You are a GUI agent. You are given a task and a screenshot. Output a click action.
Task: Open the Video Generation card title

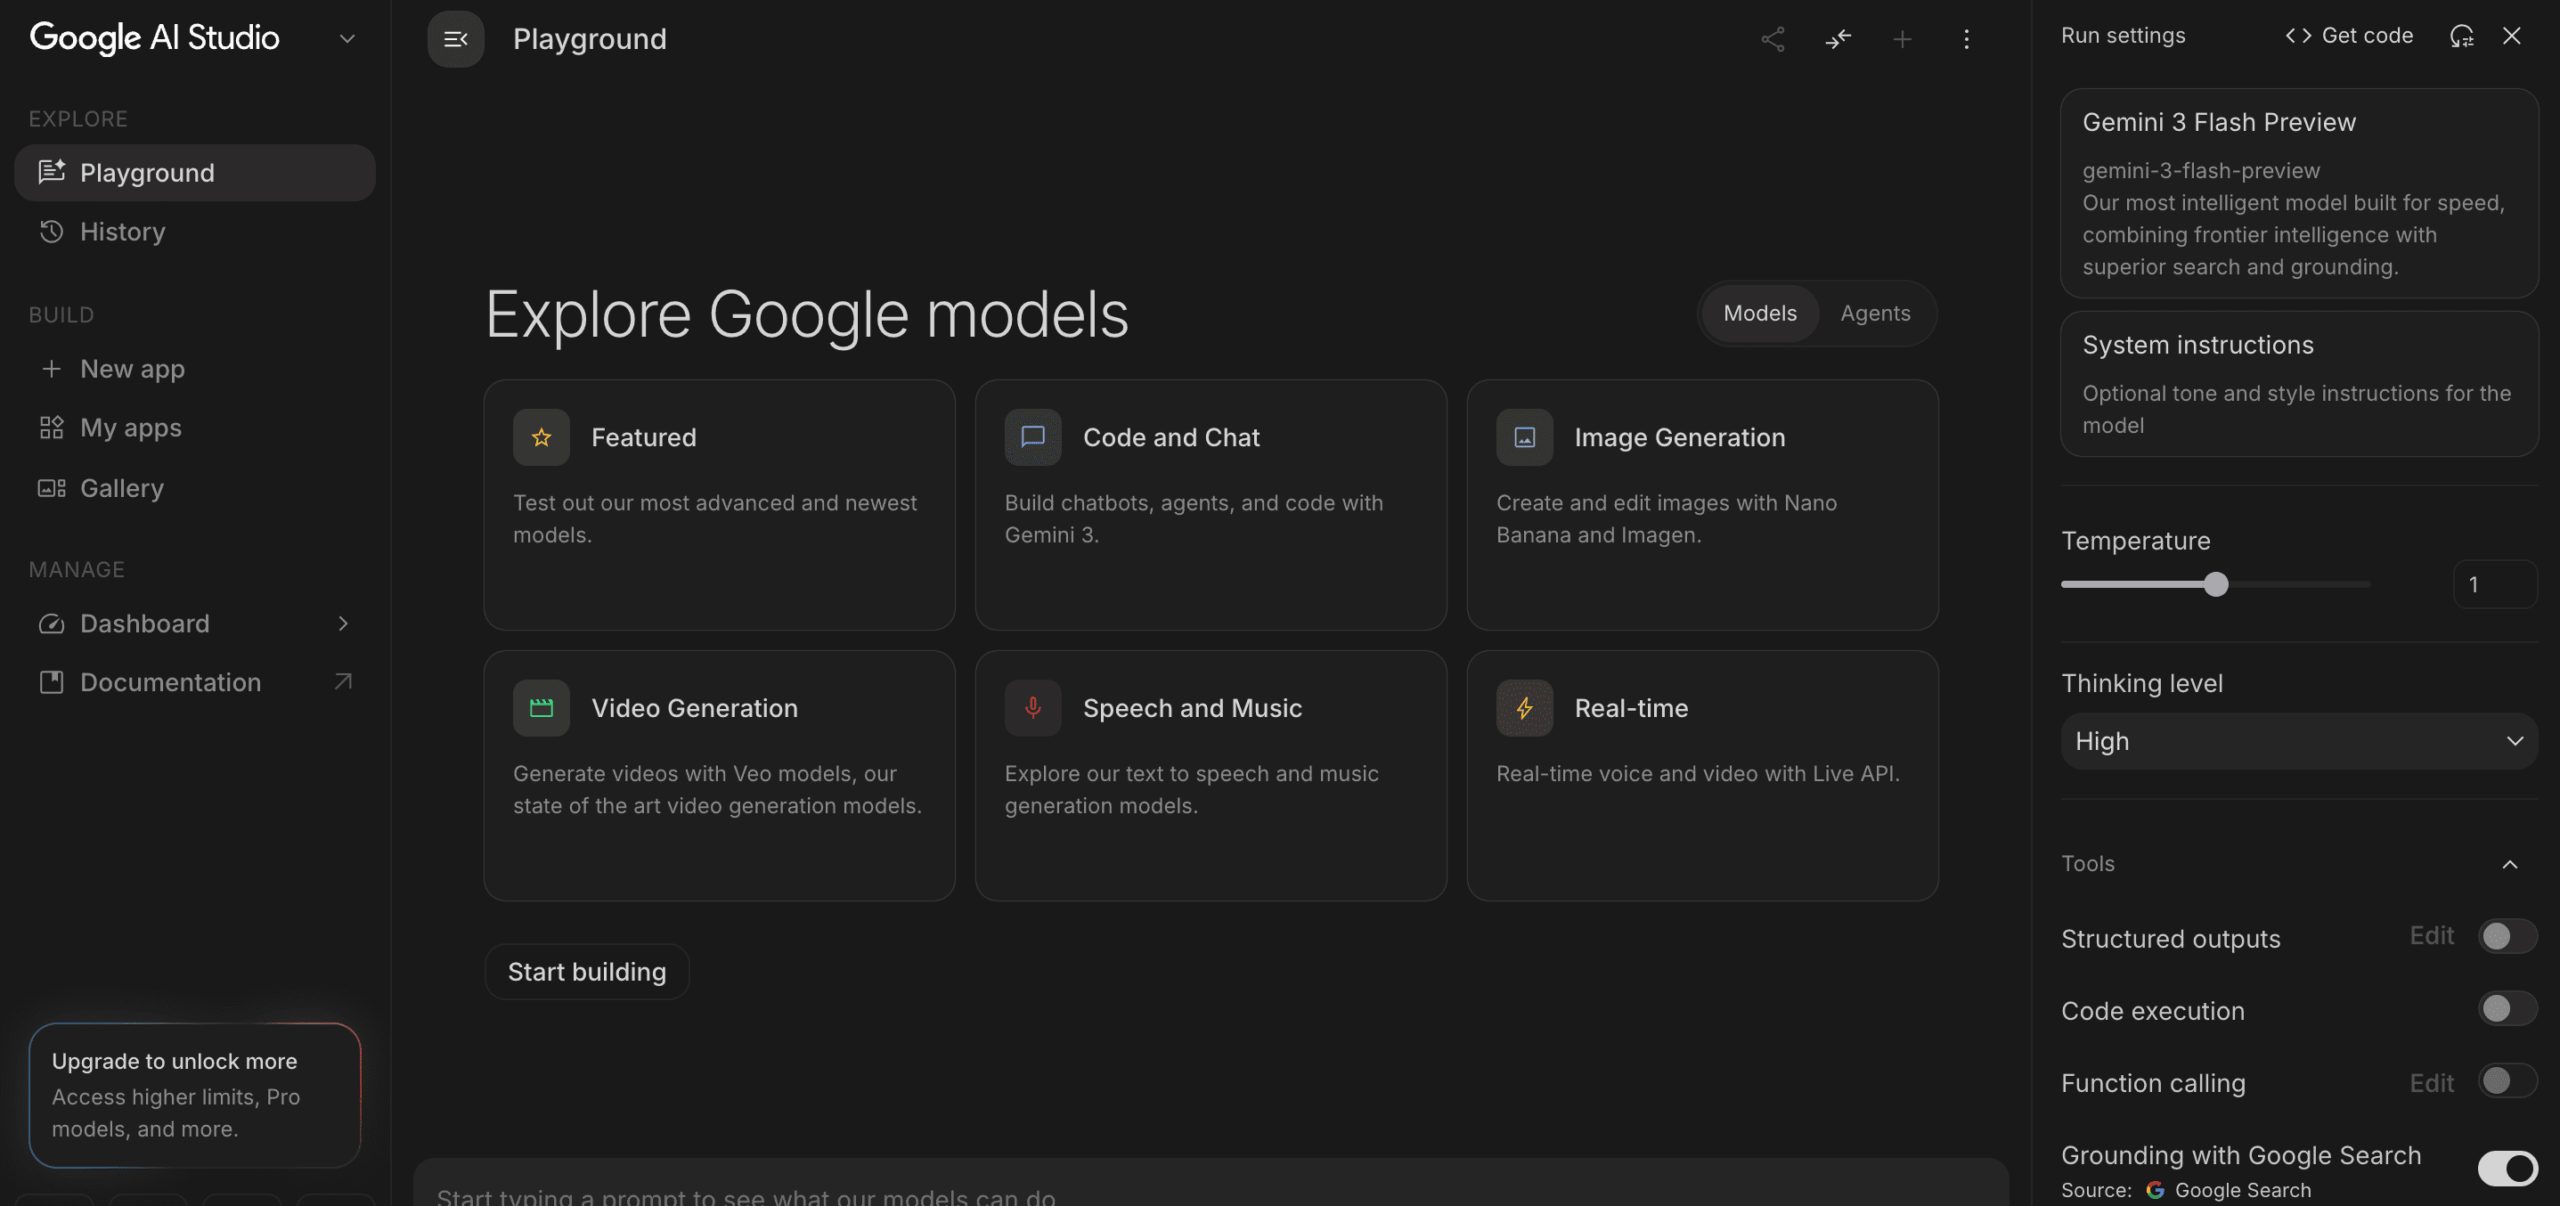click(x=694, y=708)
